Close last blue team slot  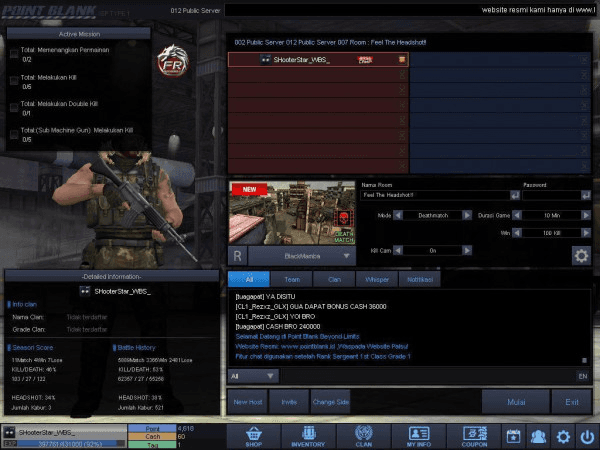584,166
